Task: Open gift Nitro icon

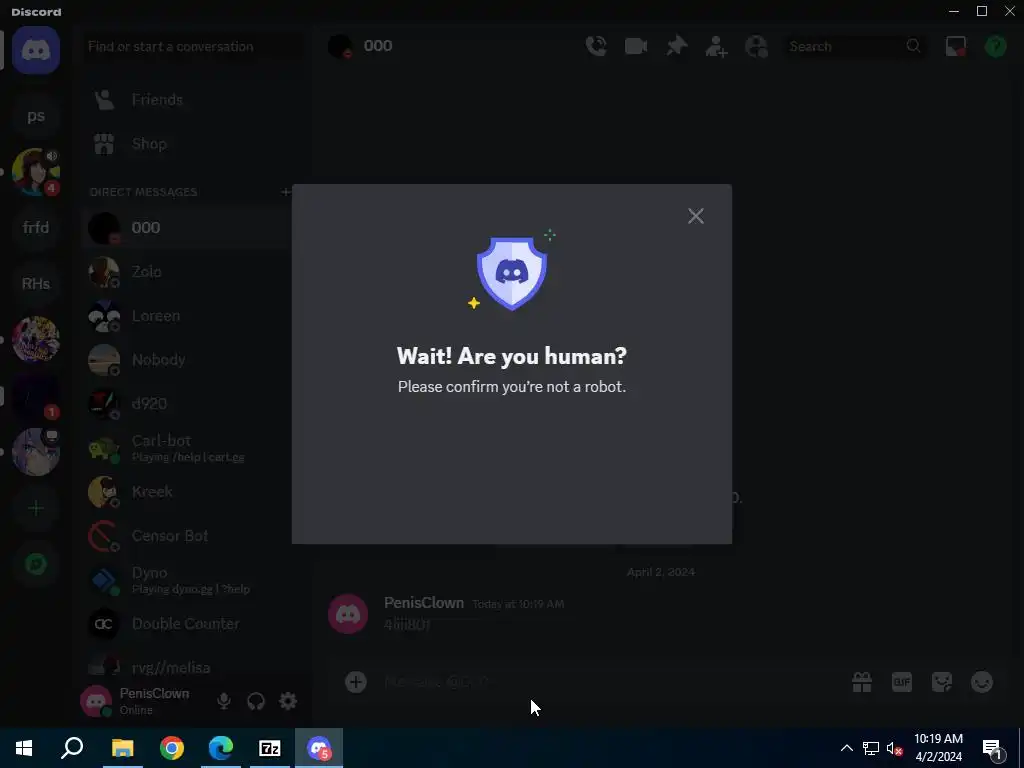Action: pyautogui.click(x=862, y=682)
